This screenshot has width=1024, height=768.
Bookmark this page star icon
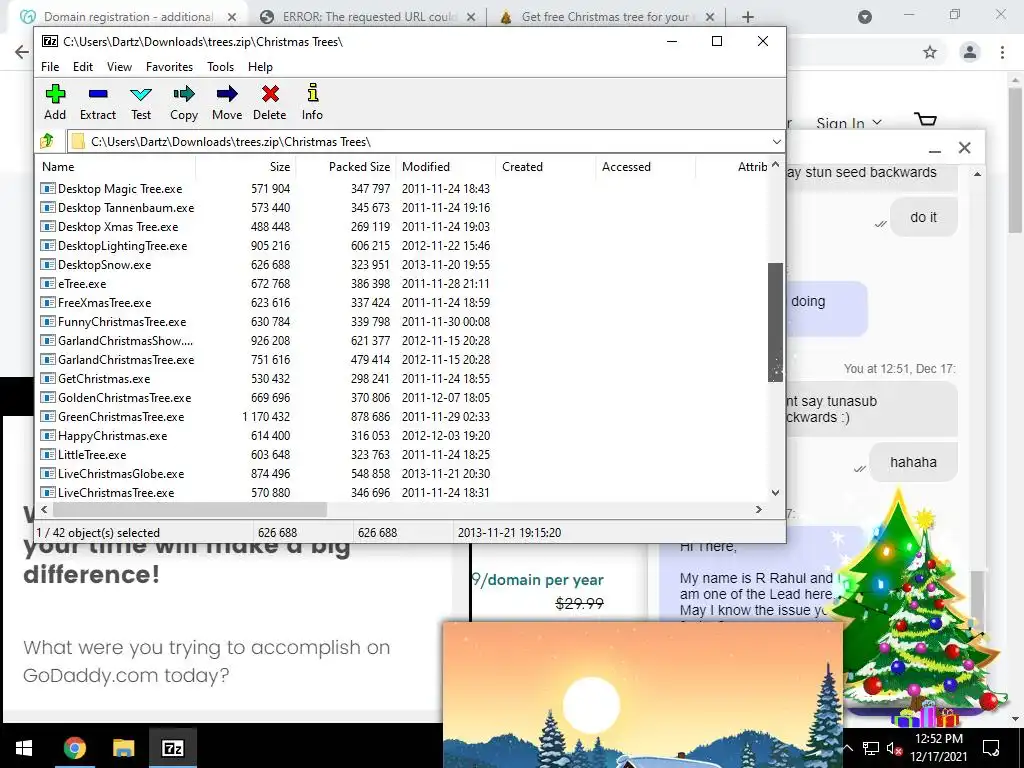[930, 52]
